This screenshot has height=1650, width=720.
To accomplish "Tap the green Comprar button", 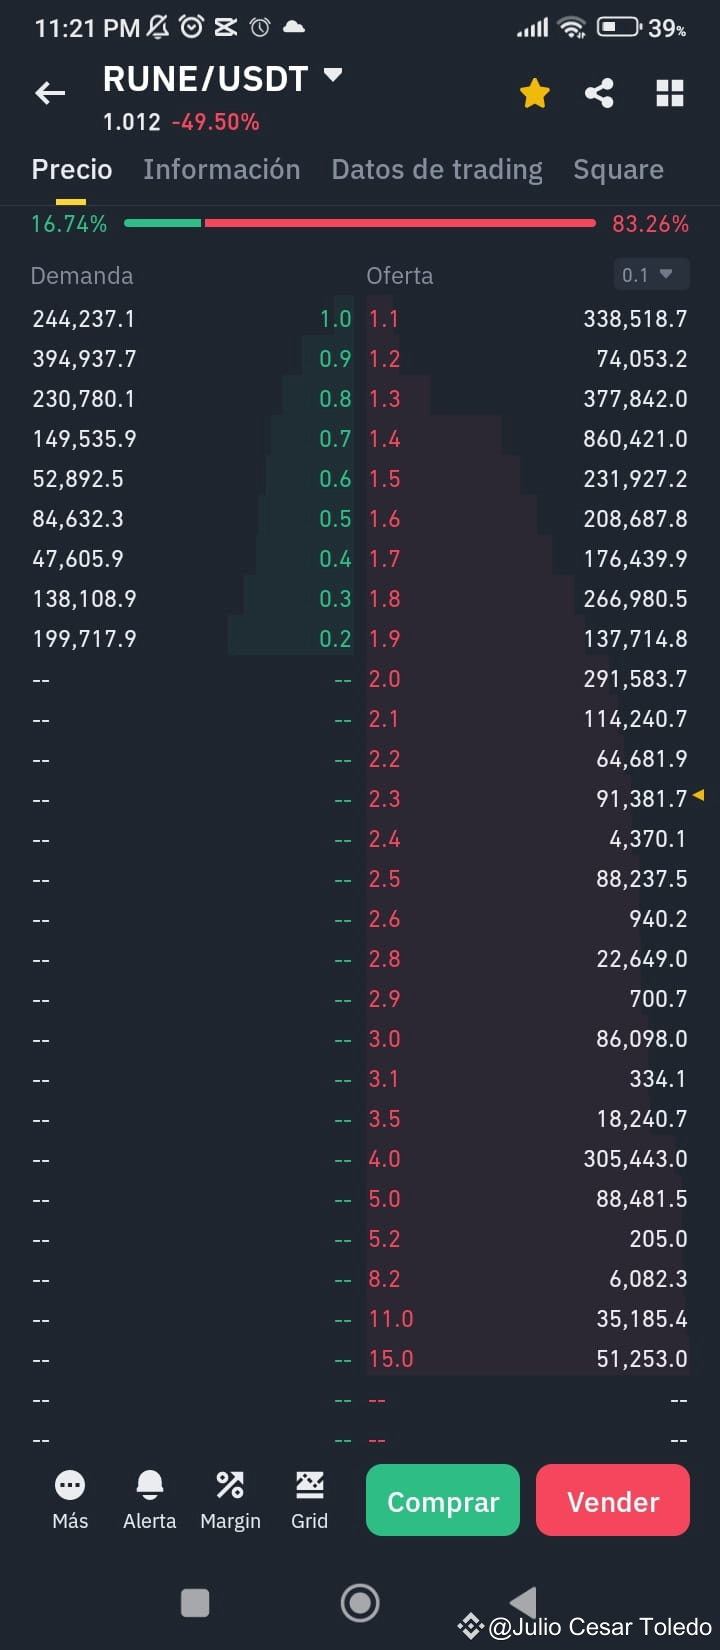I will point(443,1500).
